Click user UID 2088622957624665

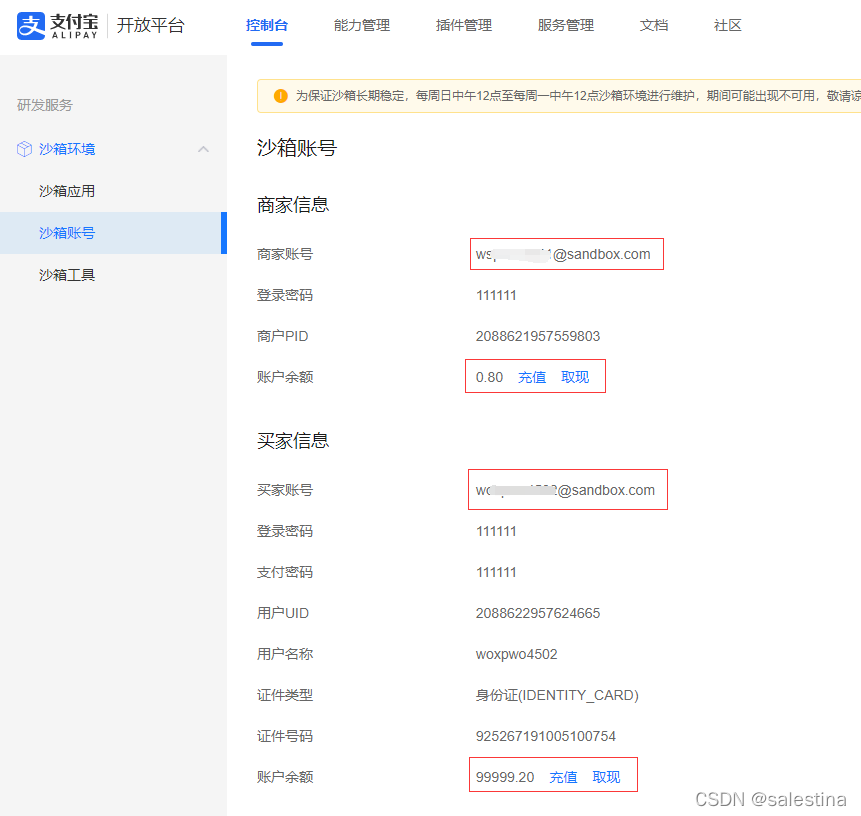(538, 613)
